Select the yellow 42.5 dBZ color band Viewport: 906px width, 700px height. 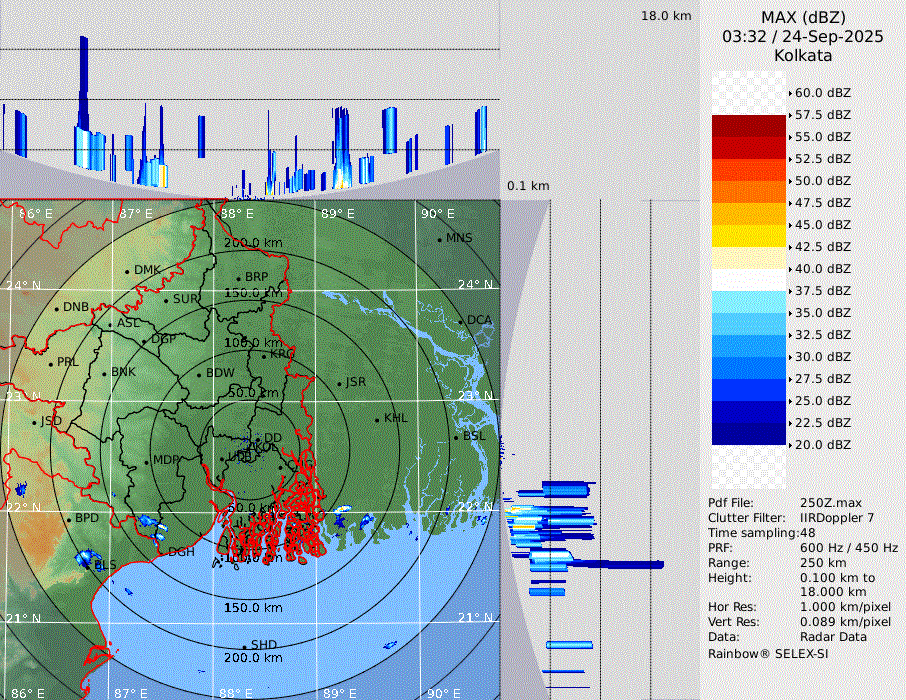(749, 236)
